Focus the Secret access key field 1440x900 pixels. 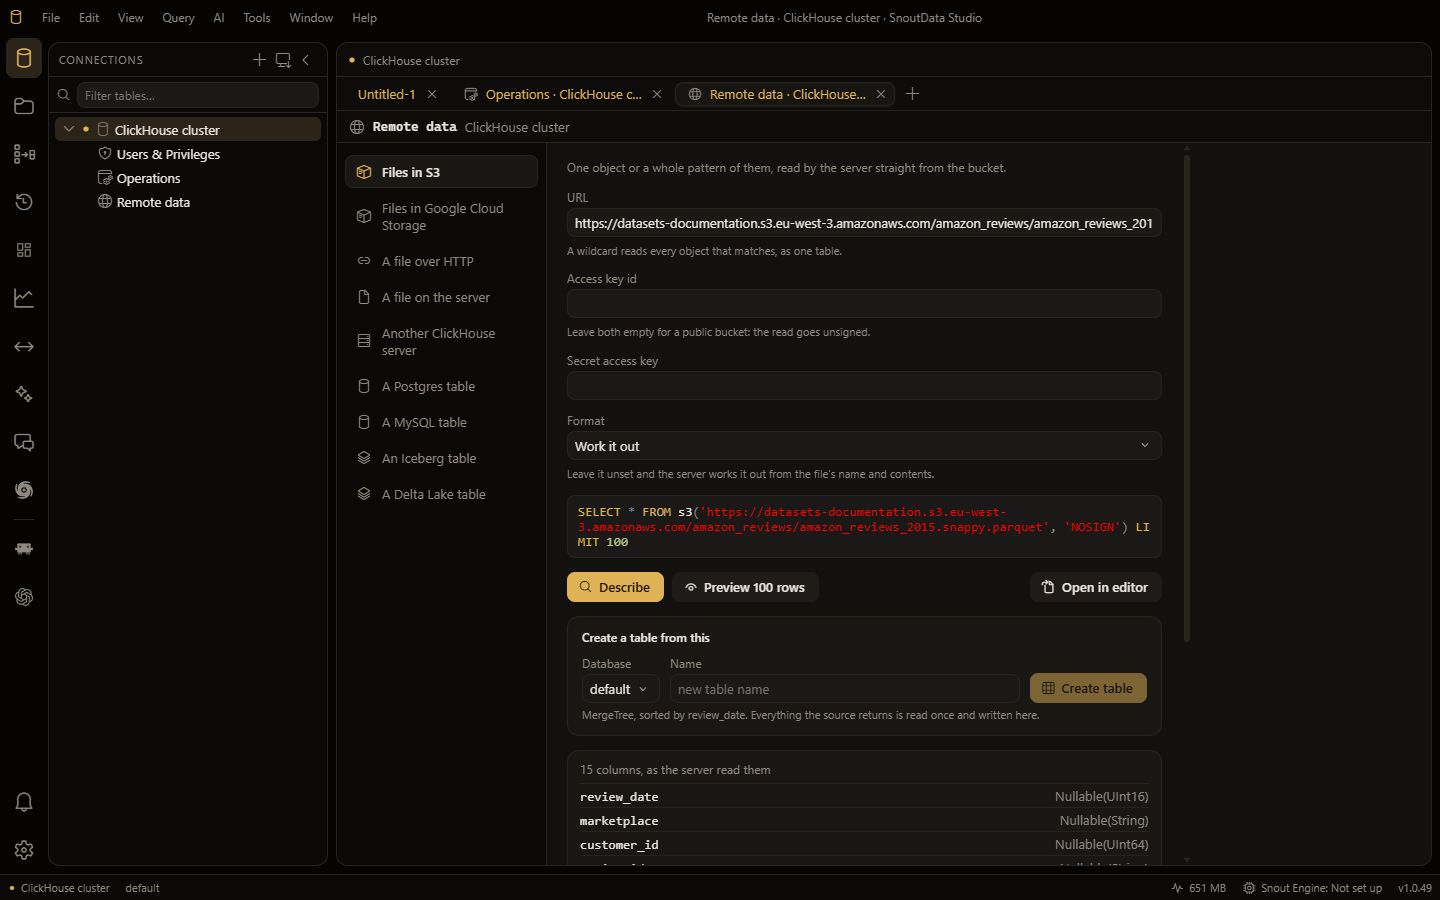[864, 385]
